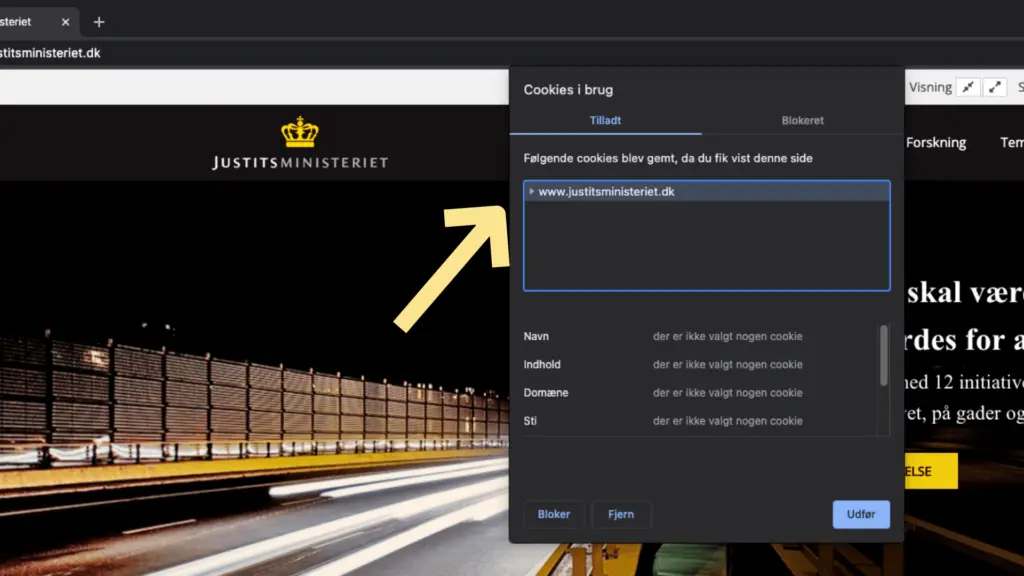Screen dimensions: 1024x576
Task: Open the Forskning navigation menu item
Action: coord(935,143)
